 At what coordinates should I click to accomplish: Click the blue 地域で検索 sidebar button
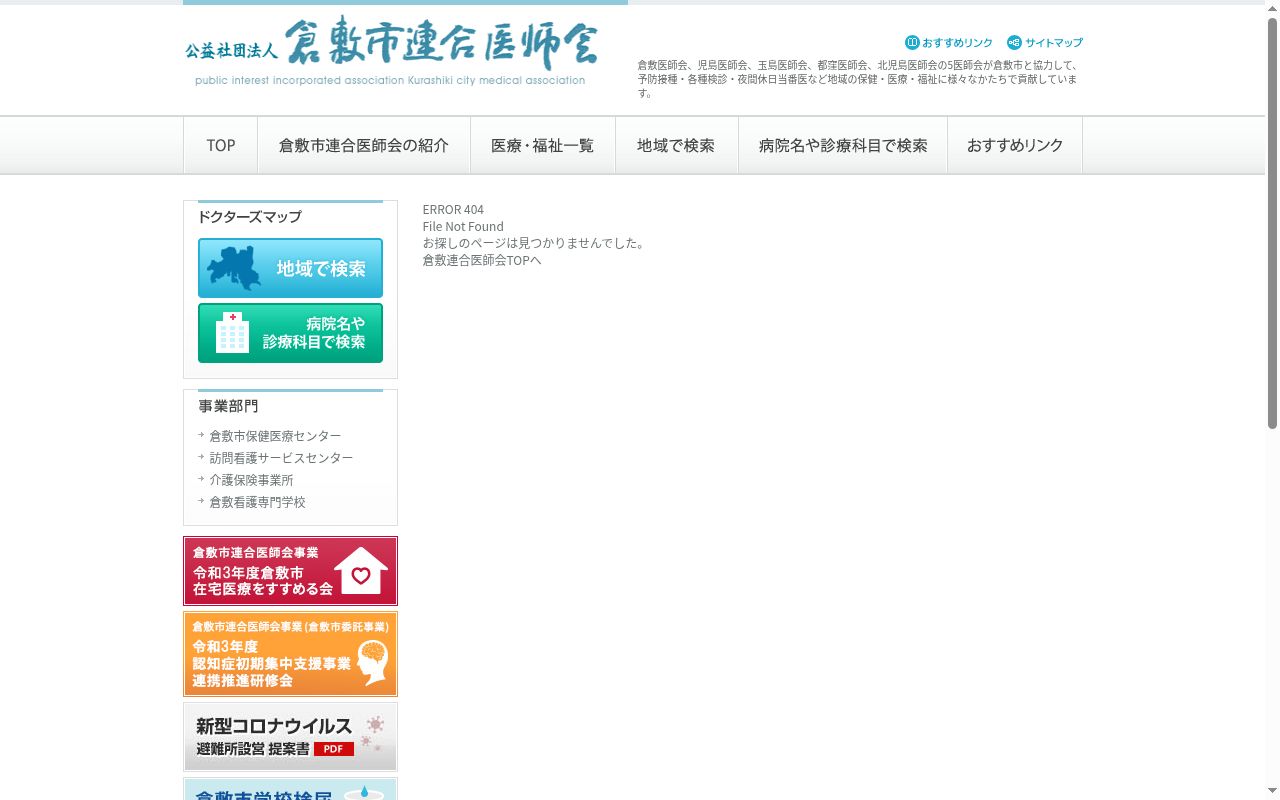coord(290,268)
